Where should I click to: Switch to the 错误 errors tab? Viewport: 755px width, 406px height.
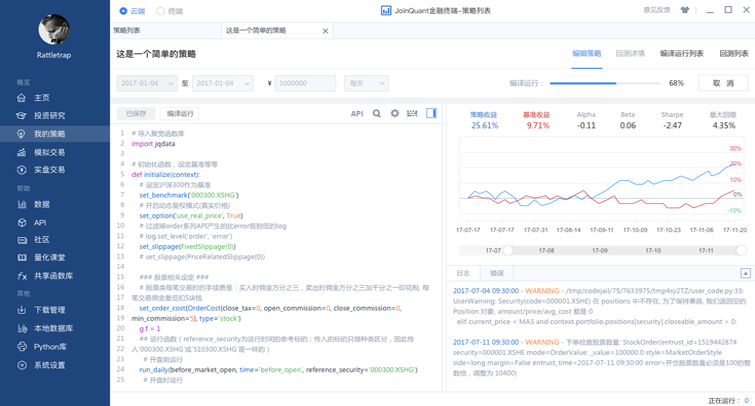[x=497, y=273]
